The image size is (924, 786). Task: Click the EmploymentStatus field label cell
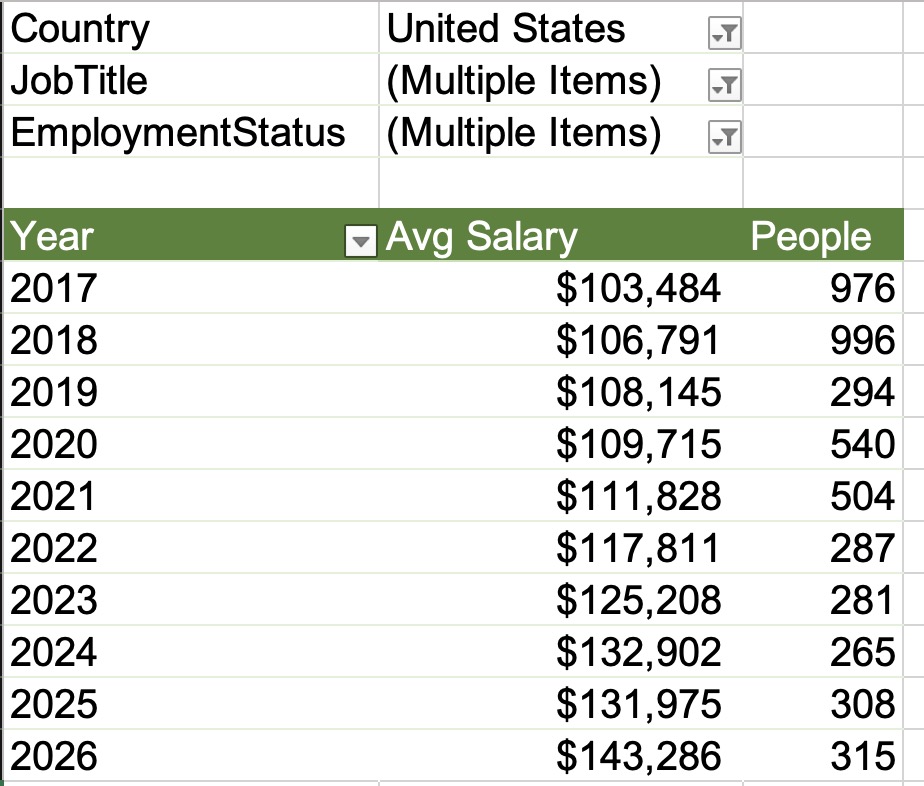[x=178, y=133]
